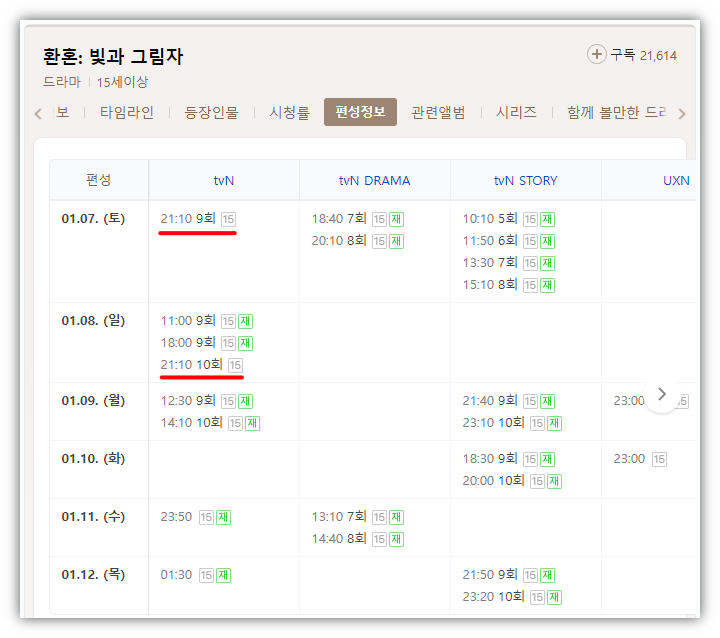The height and width of the screenshot is (638, 720).
Task: Open the 타임라인 tab
Action: (127, 113)
